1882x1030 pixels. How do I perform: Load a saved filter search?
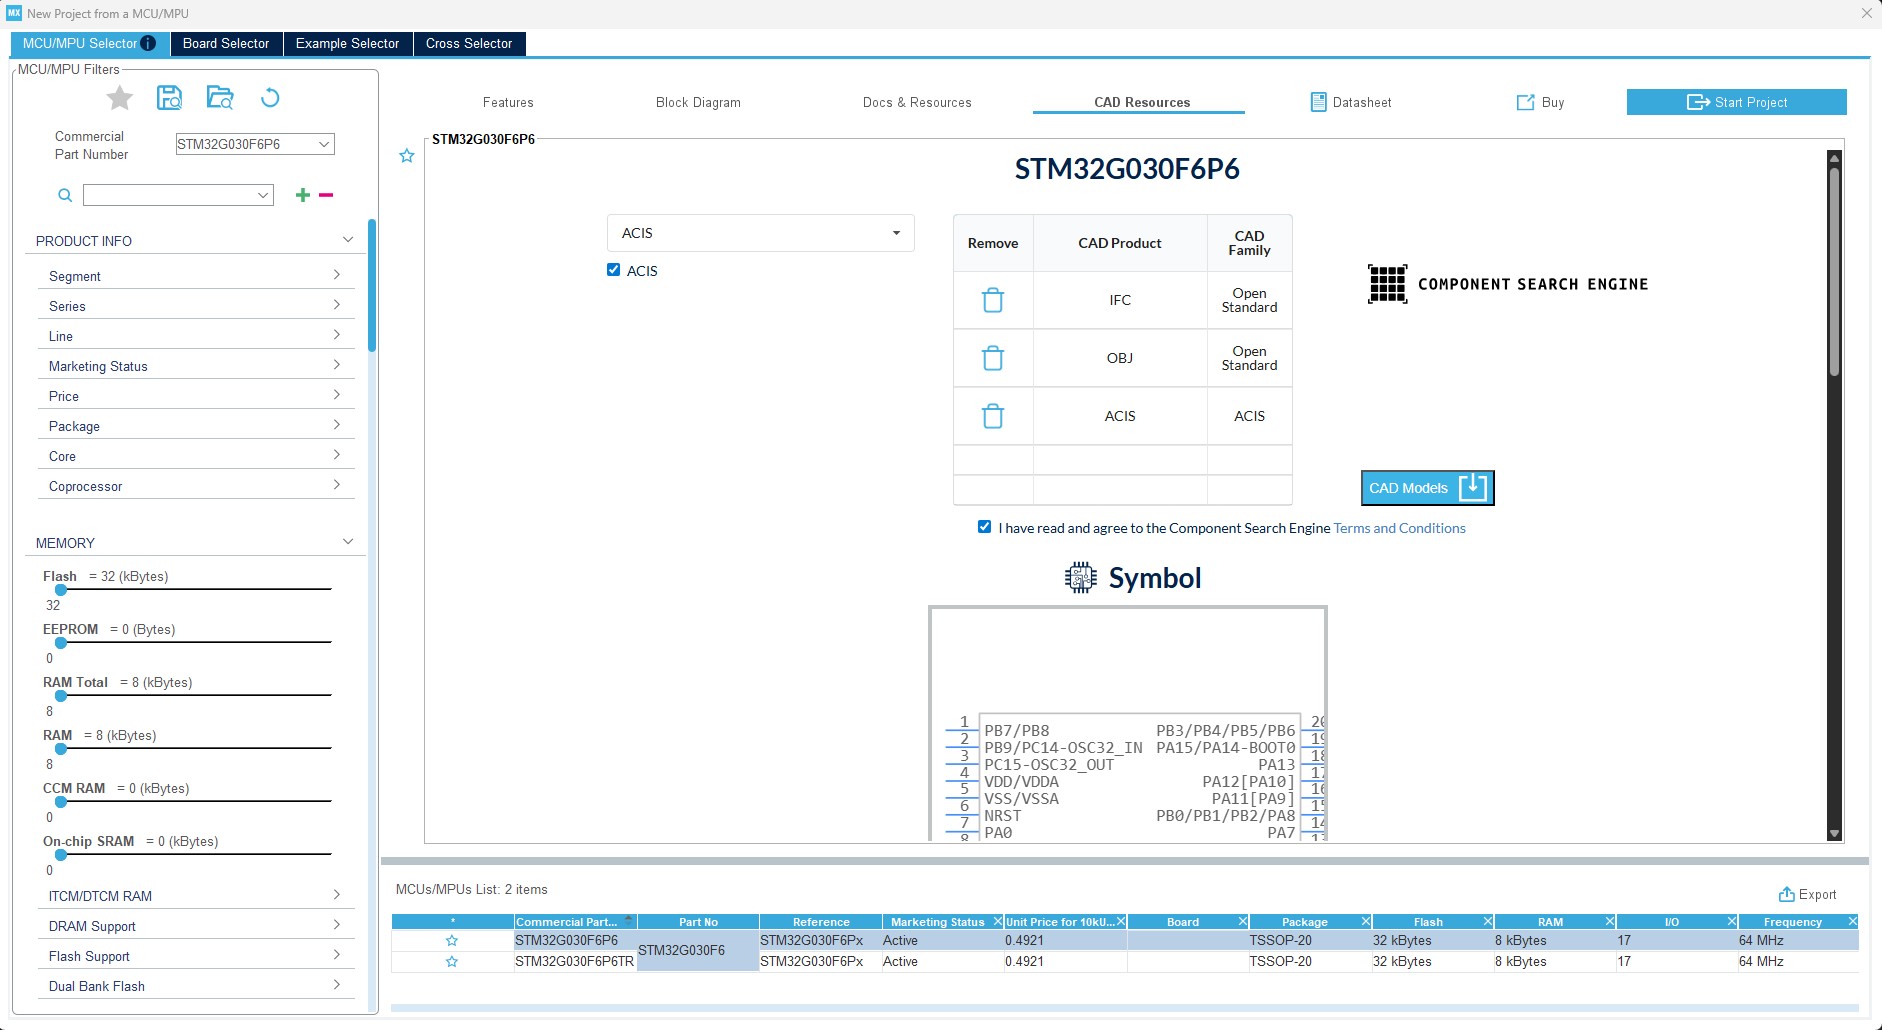coord(220,97)
